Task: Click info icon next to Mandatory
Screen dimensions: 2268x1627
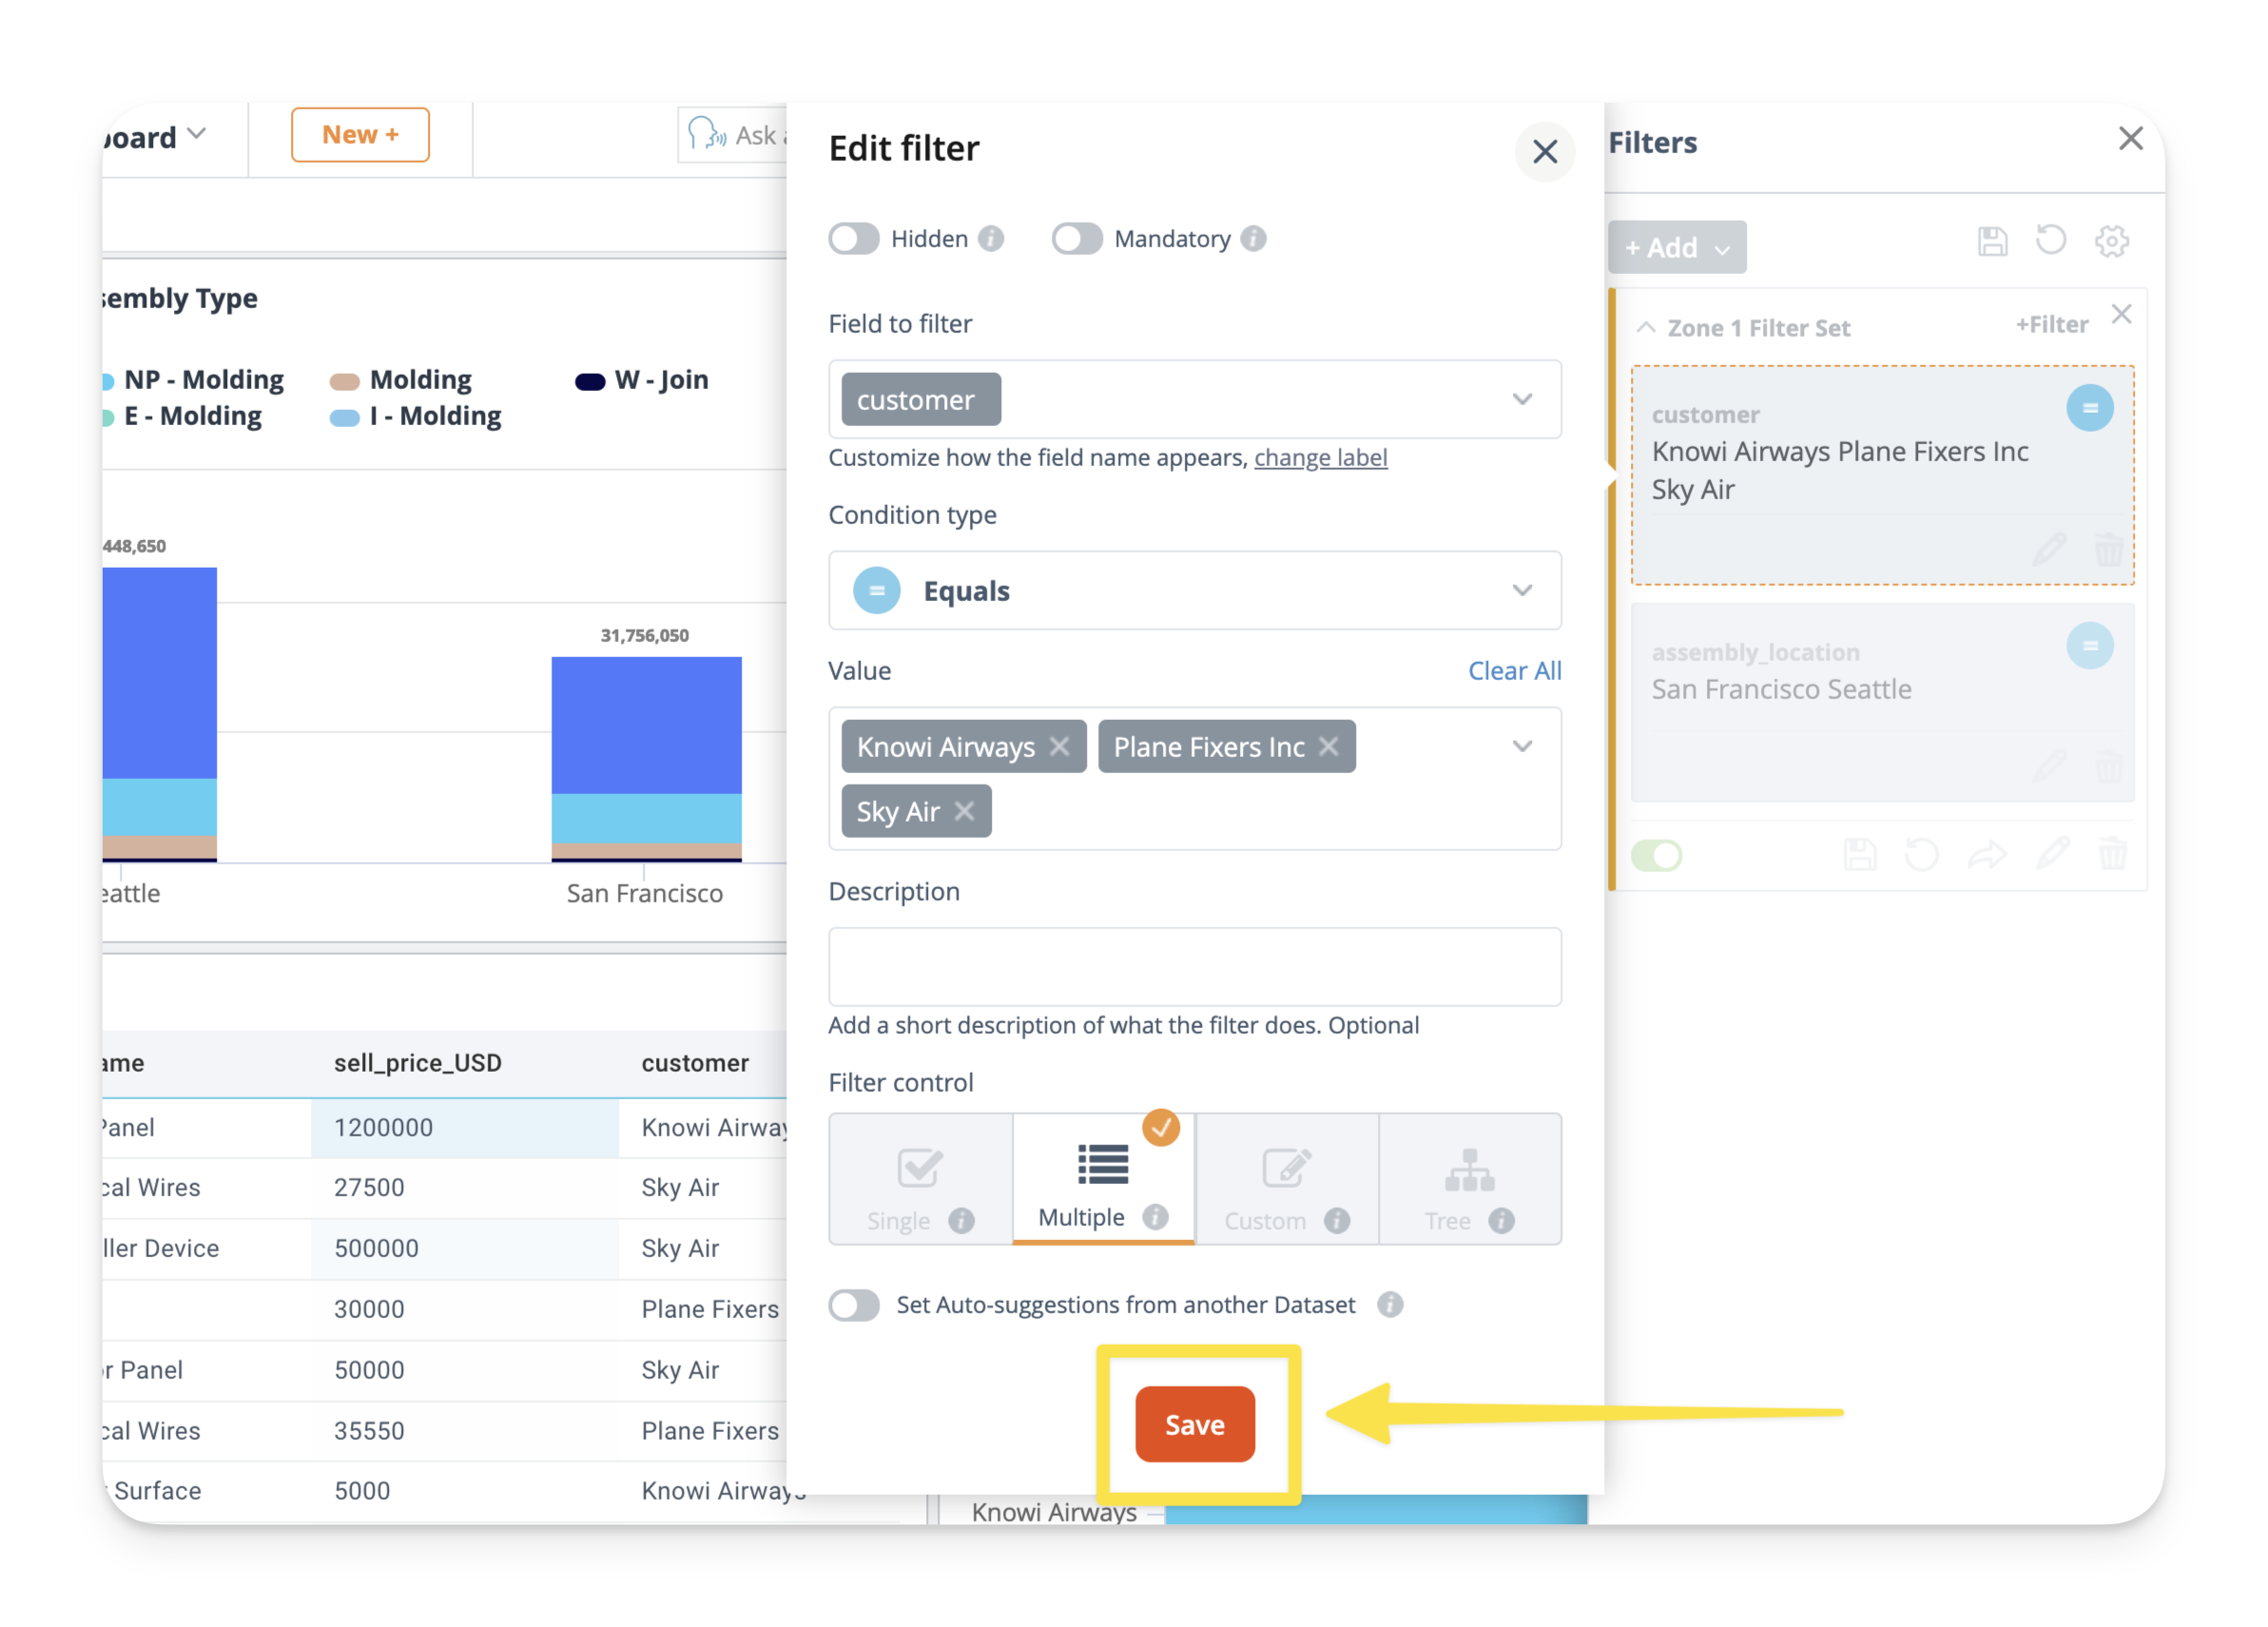Action: coord(1253,238)
